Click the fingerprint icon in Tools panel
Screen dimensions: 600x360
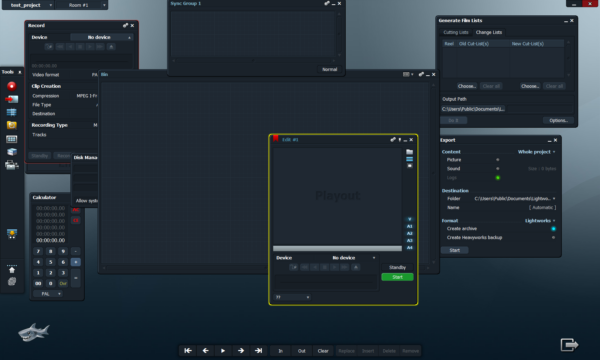point(12,282)
